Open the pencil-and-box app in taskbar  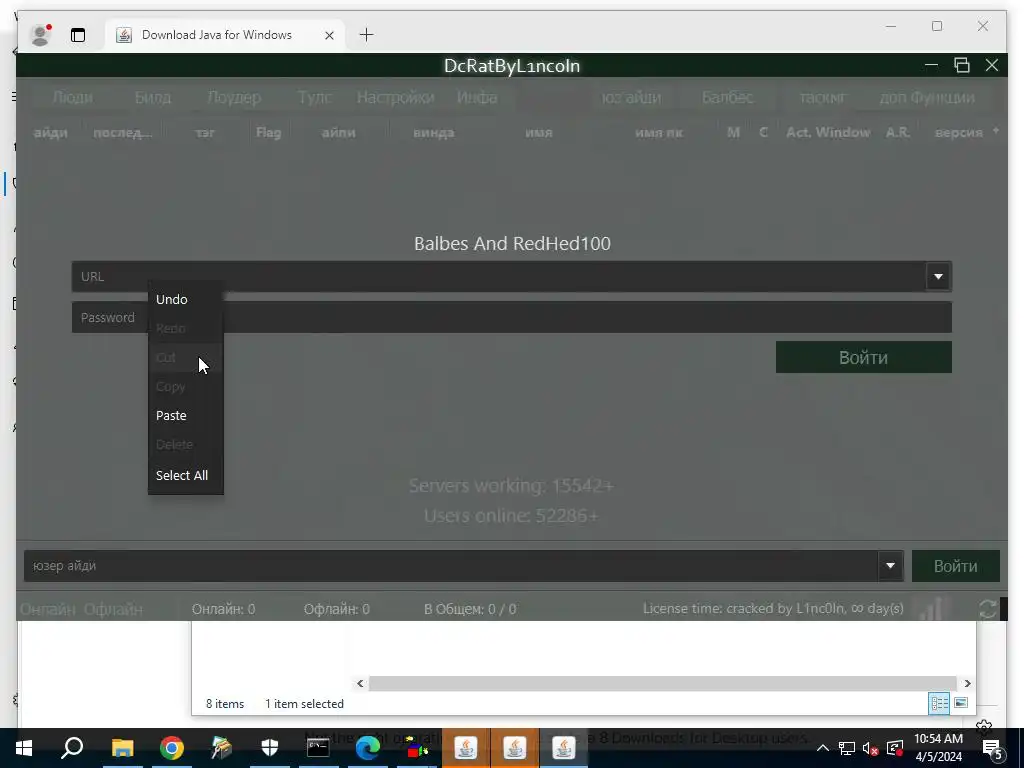click(221, 748)
